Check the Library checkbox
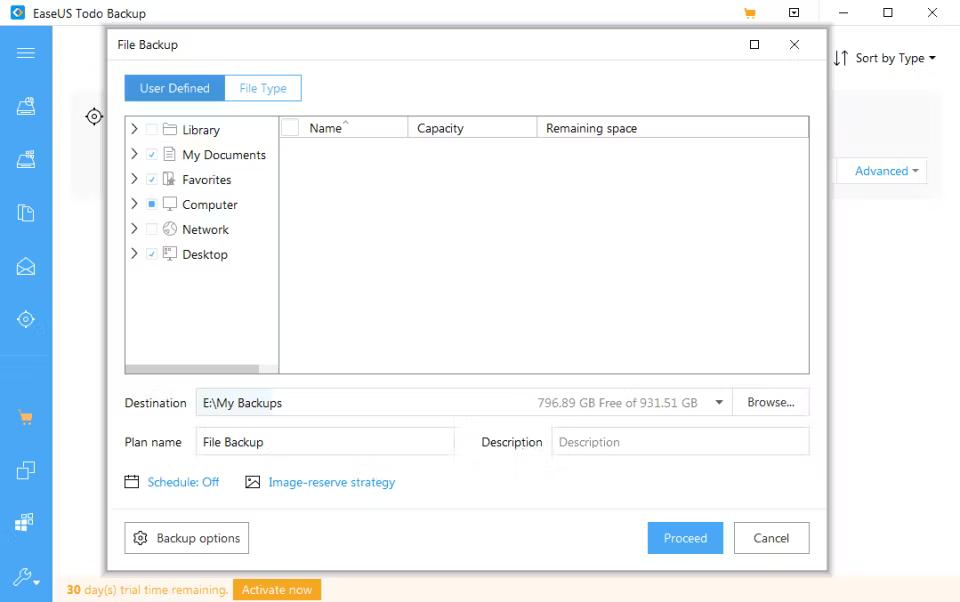Screen dimensions: 960x602 coord(152,129)
